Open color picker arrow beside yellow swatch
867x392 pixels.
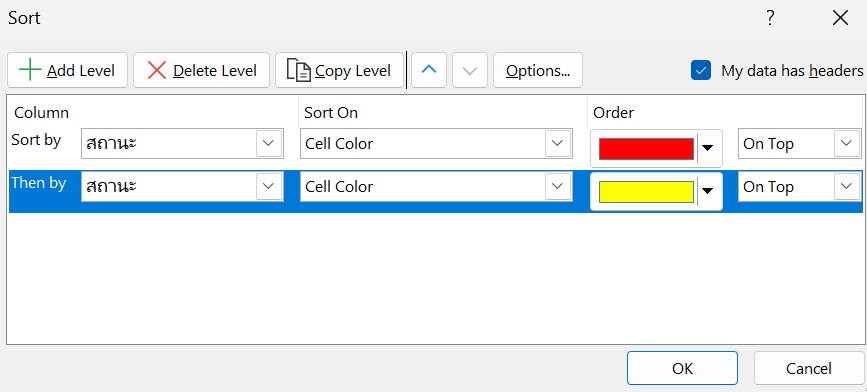point(708,191)
